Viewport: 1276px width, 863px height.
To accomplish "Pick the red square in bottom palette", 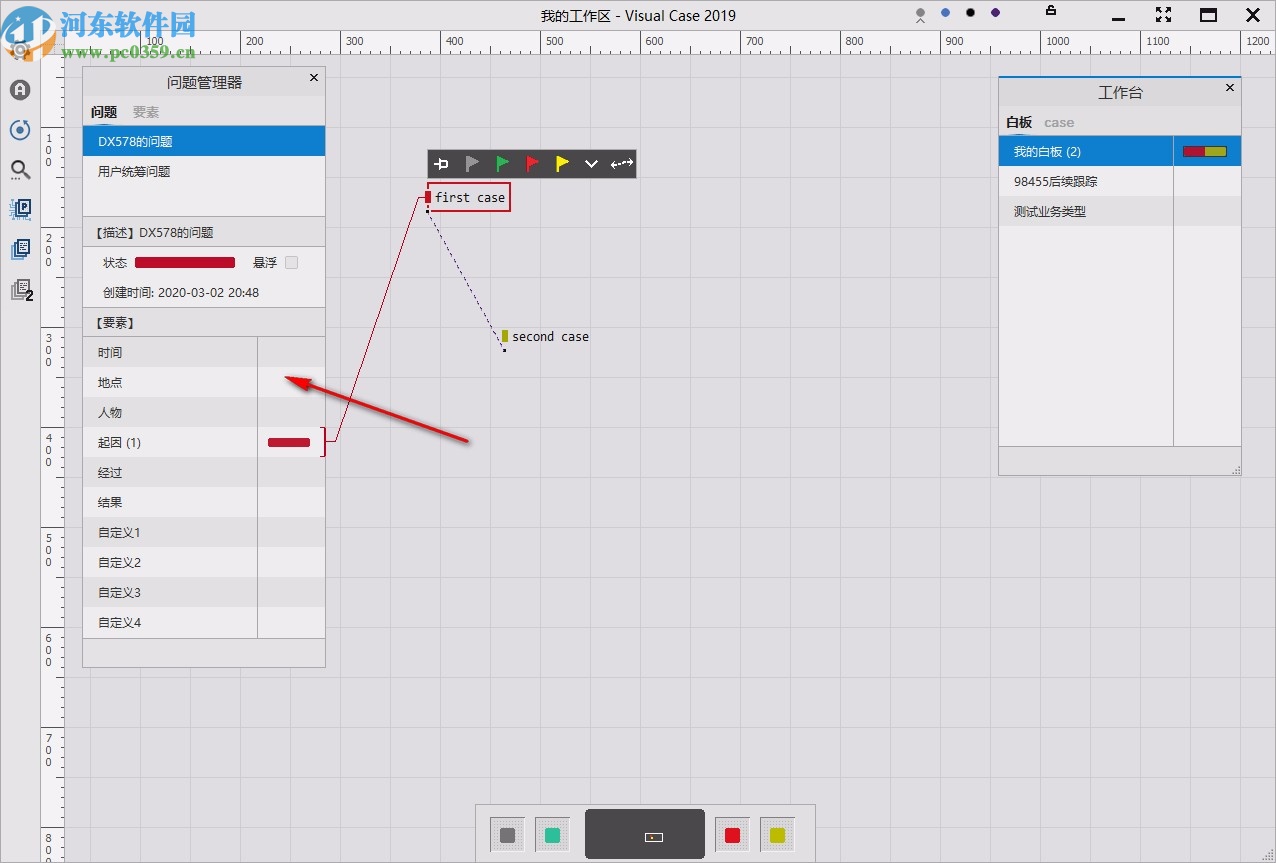I will pos(732,835).
